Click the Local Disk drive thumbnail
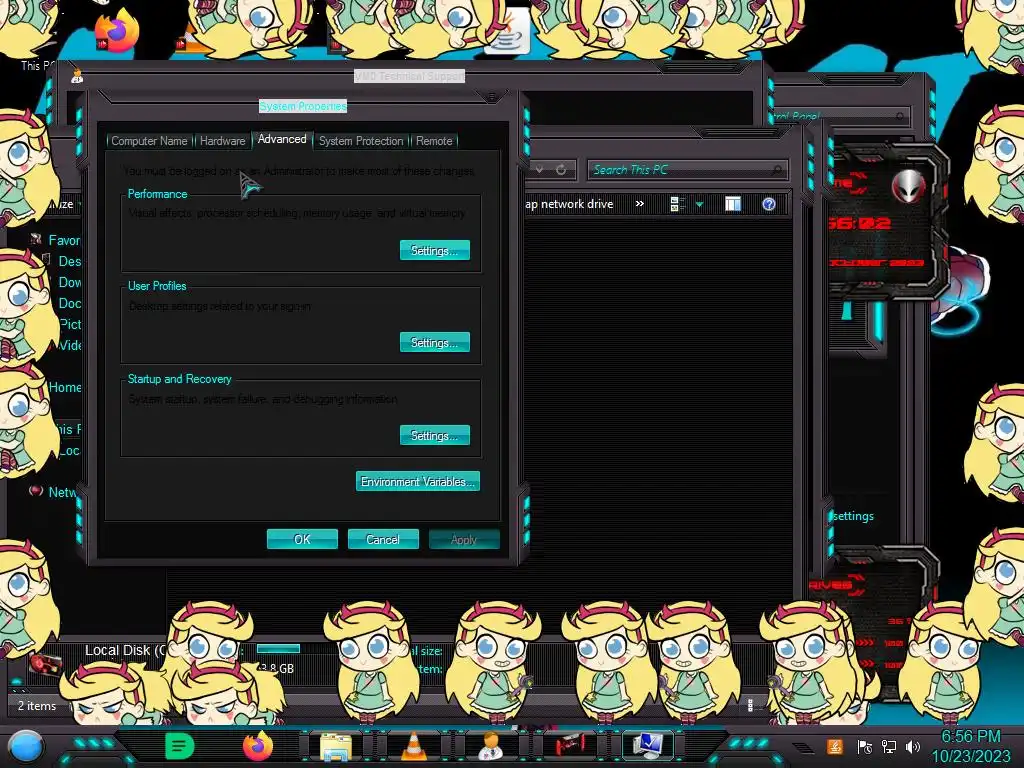 point(45,664)
